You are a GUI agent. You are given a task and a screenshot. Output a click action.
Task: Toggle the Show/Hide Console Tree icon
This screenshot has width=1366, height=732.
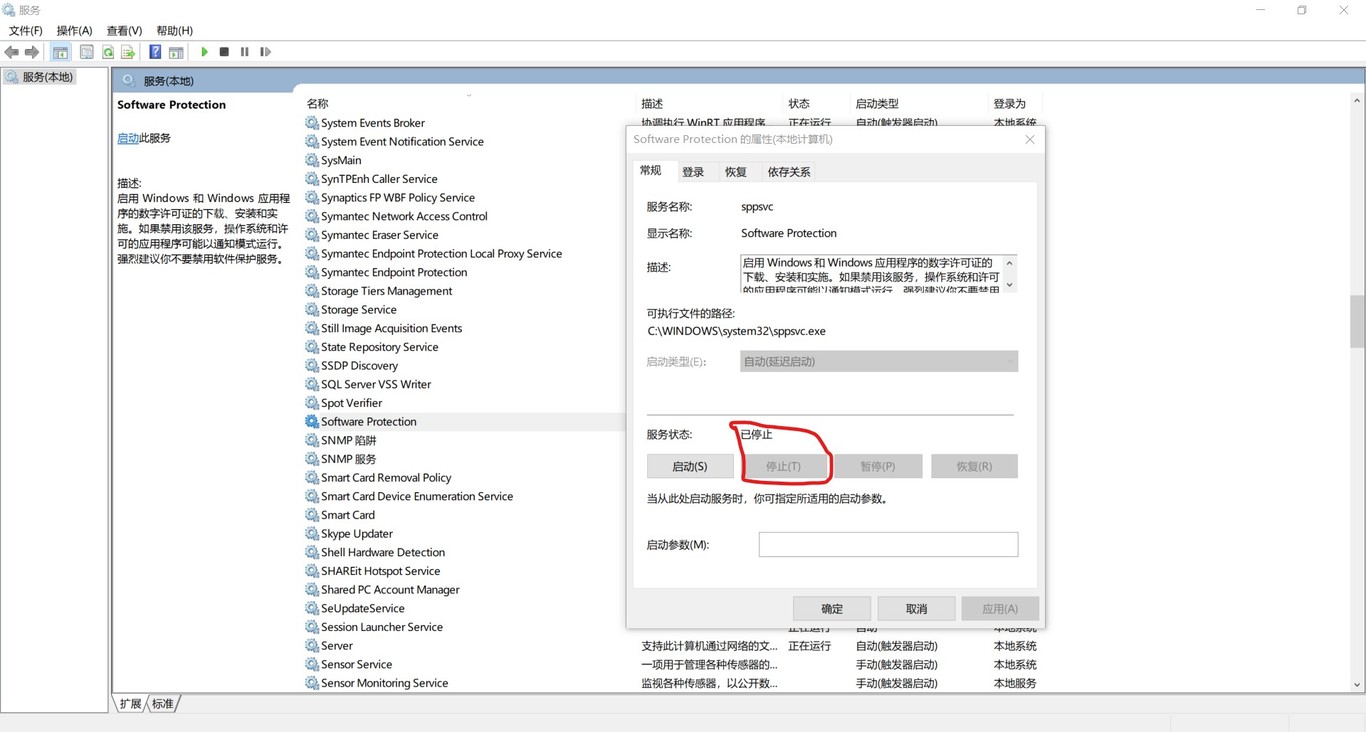click(61, 52)
